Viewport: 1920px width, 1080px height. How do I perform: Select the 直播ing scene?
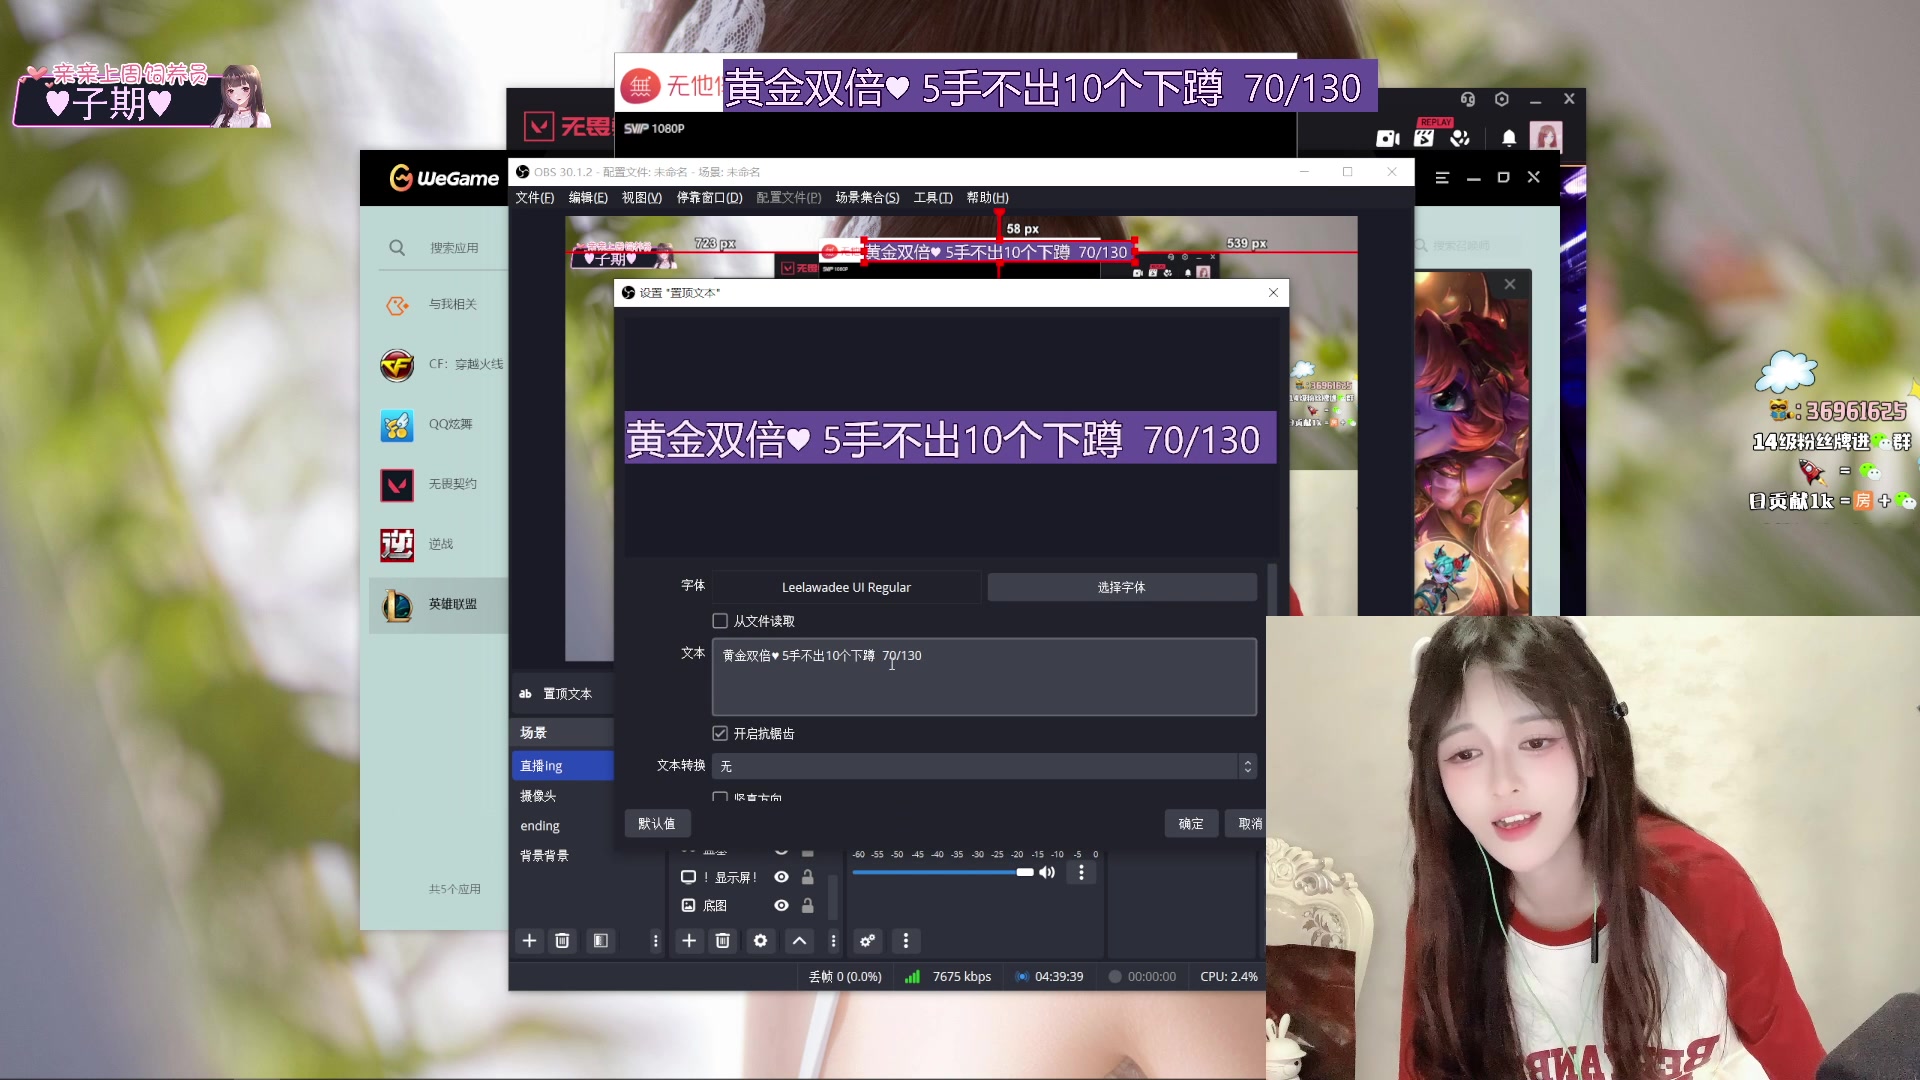[x=562, y=766]
